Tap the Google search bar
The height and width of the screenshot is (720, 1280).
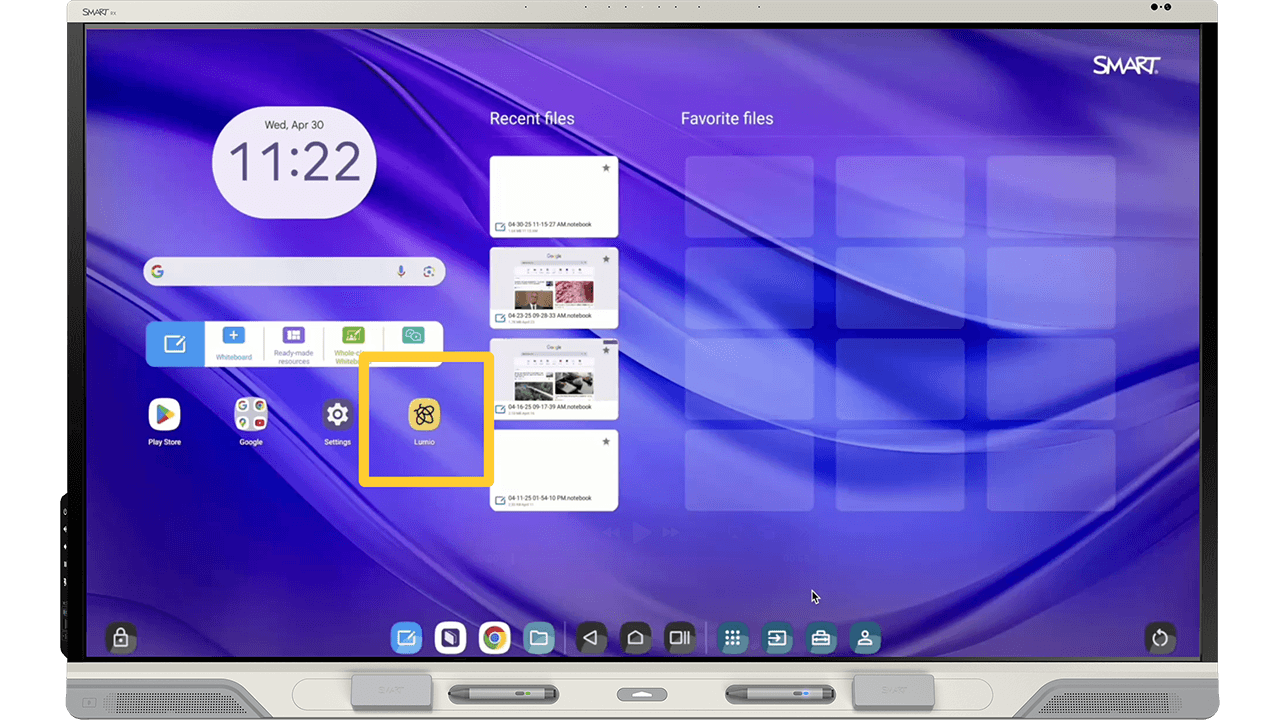280,270
